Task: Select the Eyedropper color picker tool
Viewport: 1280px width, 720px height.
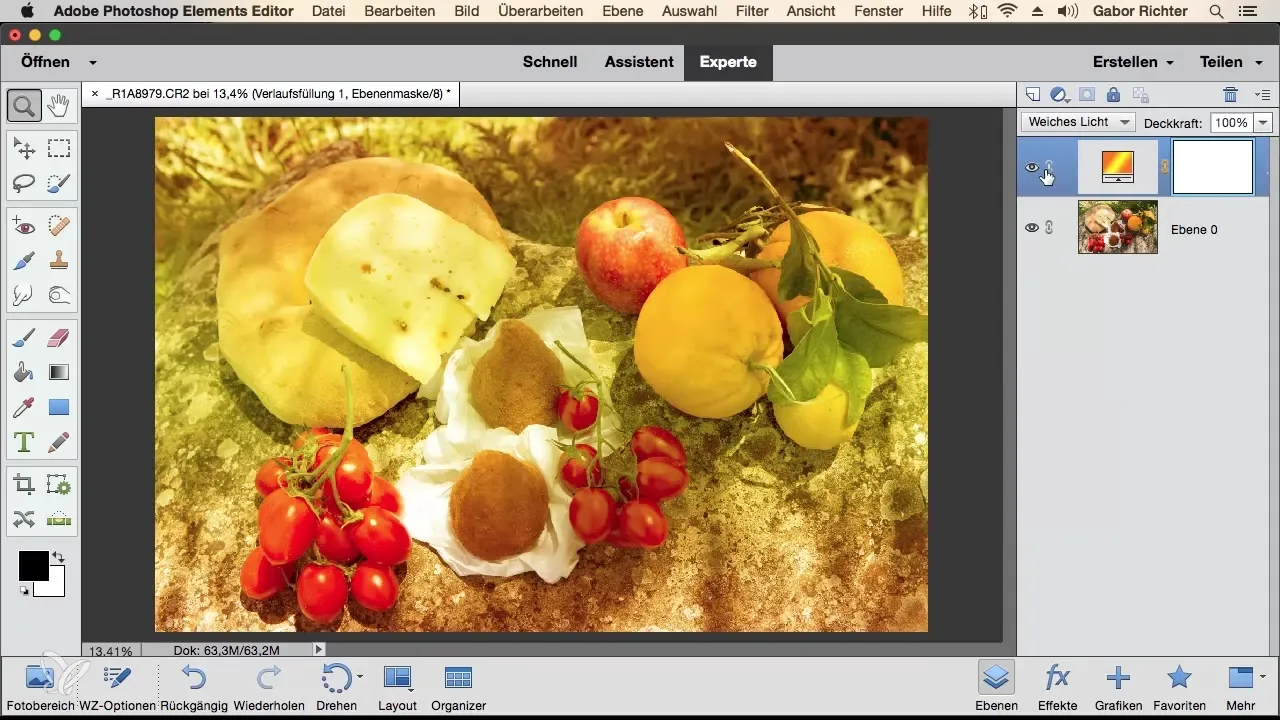Action: [x=24, y=407]
